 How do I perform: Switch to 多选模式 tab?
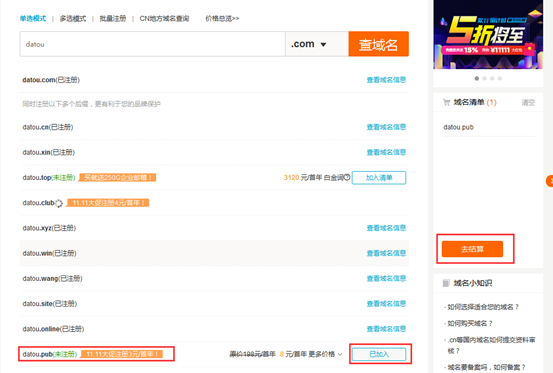(x=73, y=18)
